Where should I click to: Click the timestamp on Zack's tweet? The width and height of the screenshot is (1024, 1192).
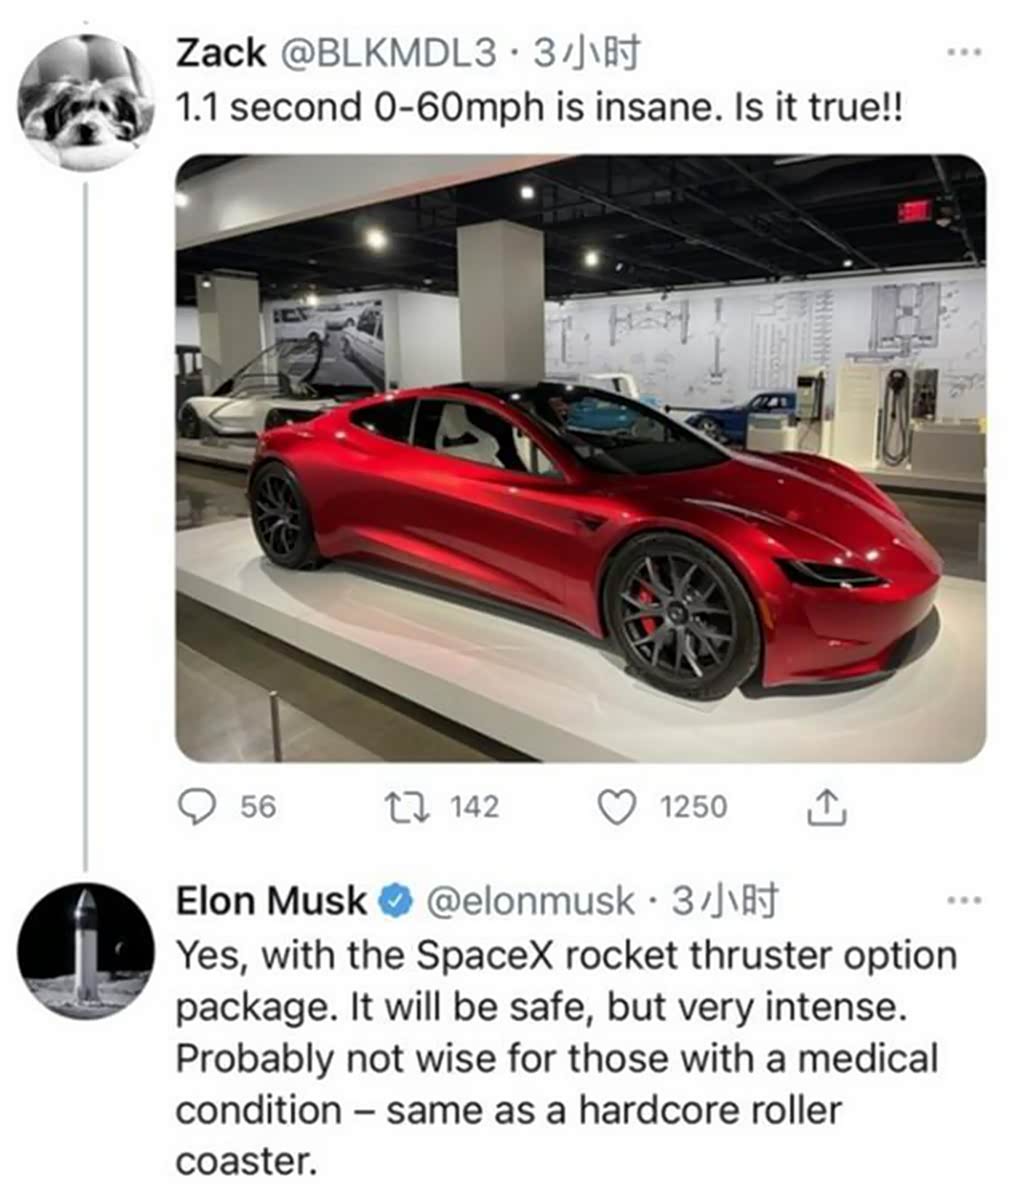586,54
